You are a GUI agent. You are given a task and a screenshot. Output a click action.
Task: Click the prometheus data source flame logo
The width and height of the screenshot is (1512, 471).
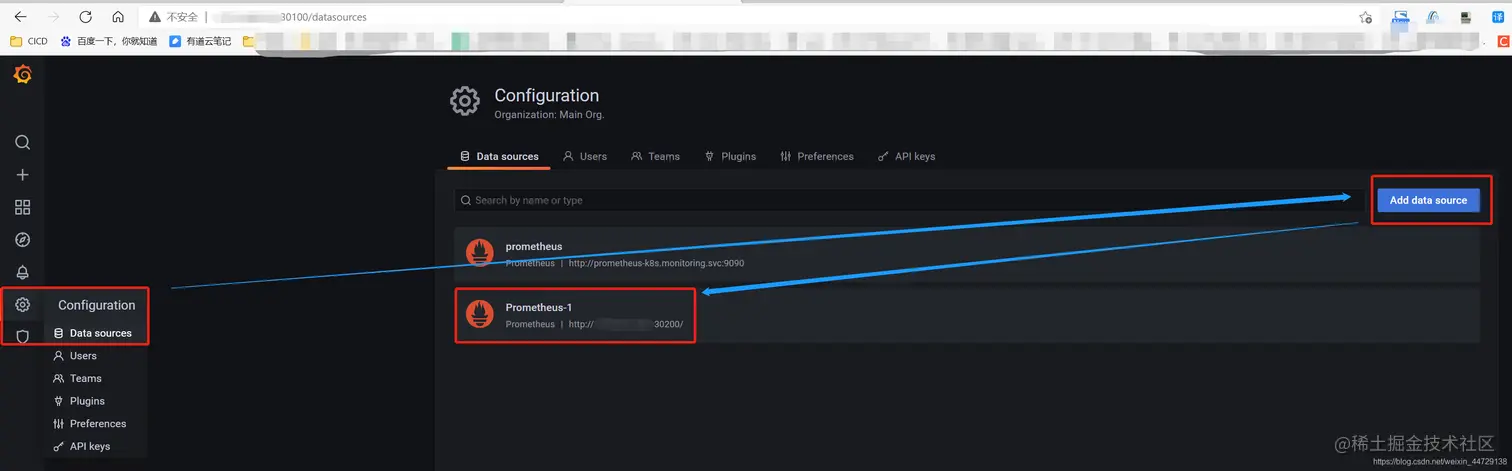pos(480,255)
